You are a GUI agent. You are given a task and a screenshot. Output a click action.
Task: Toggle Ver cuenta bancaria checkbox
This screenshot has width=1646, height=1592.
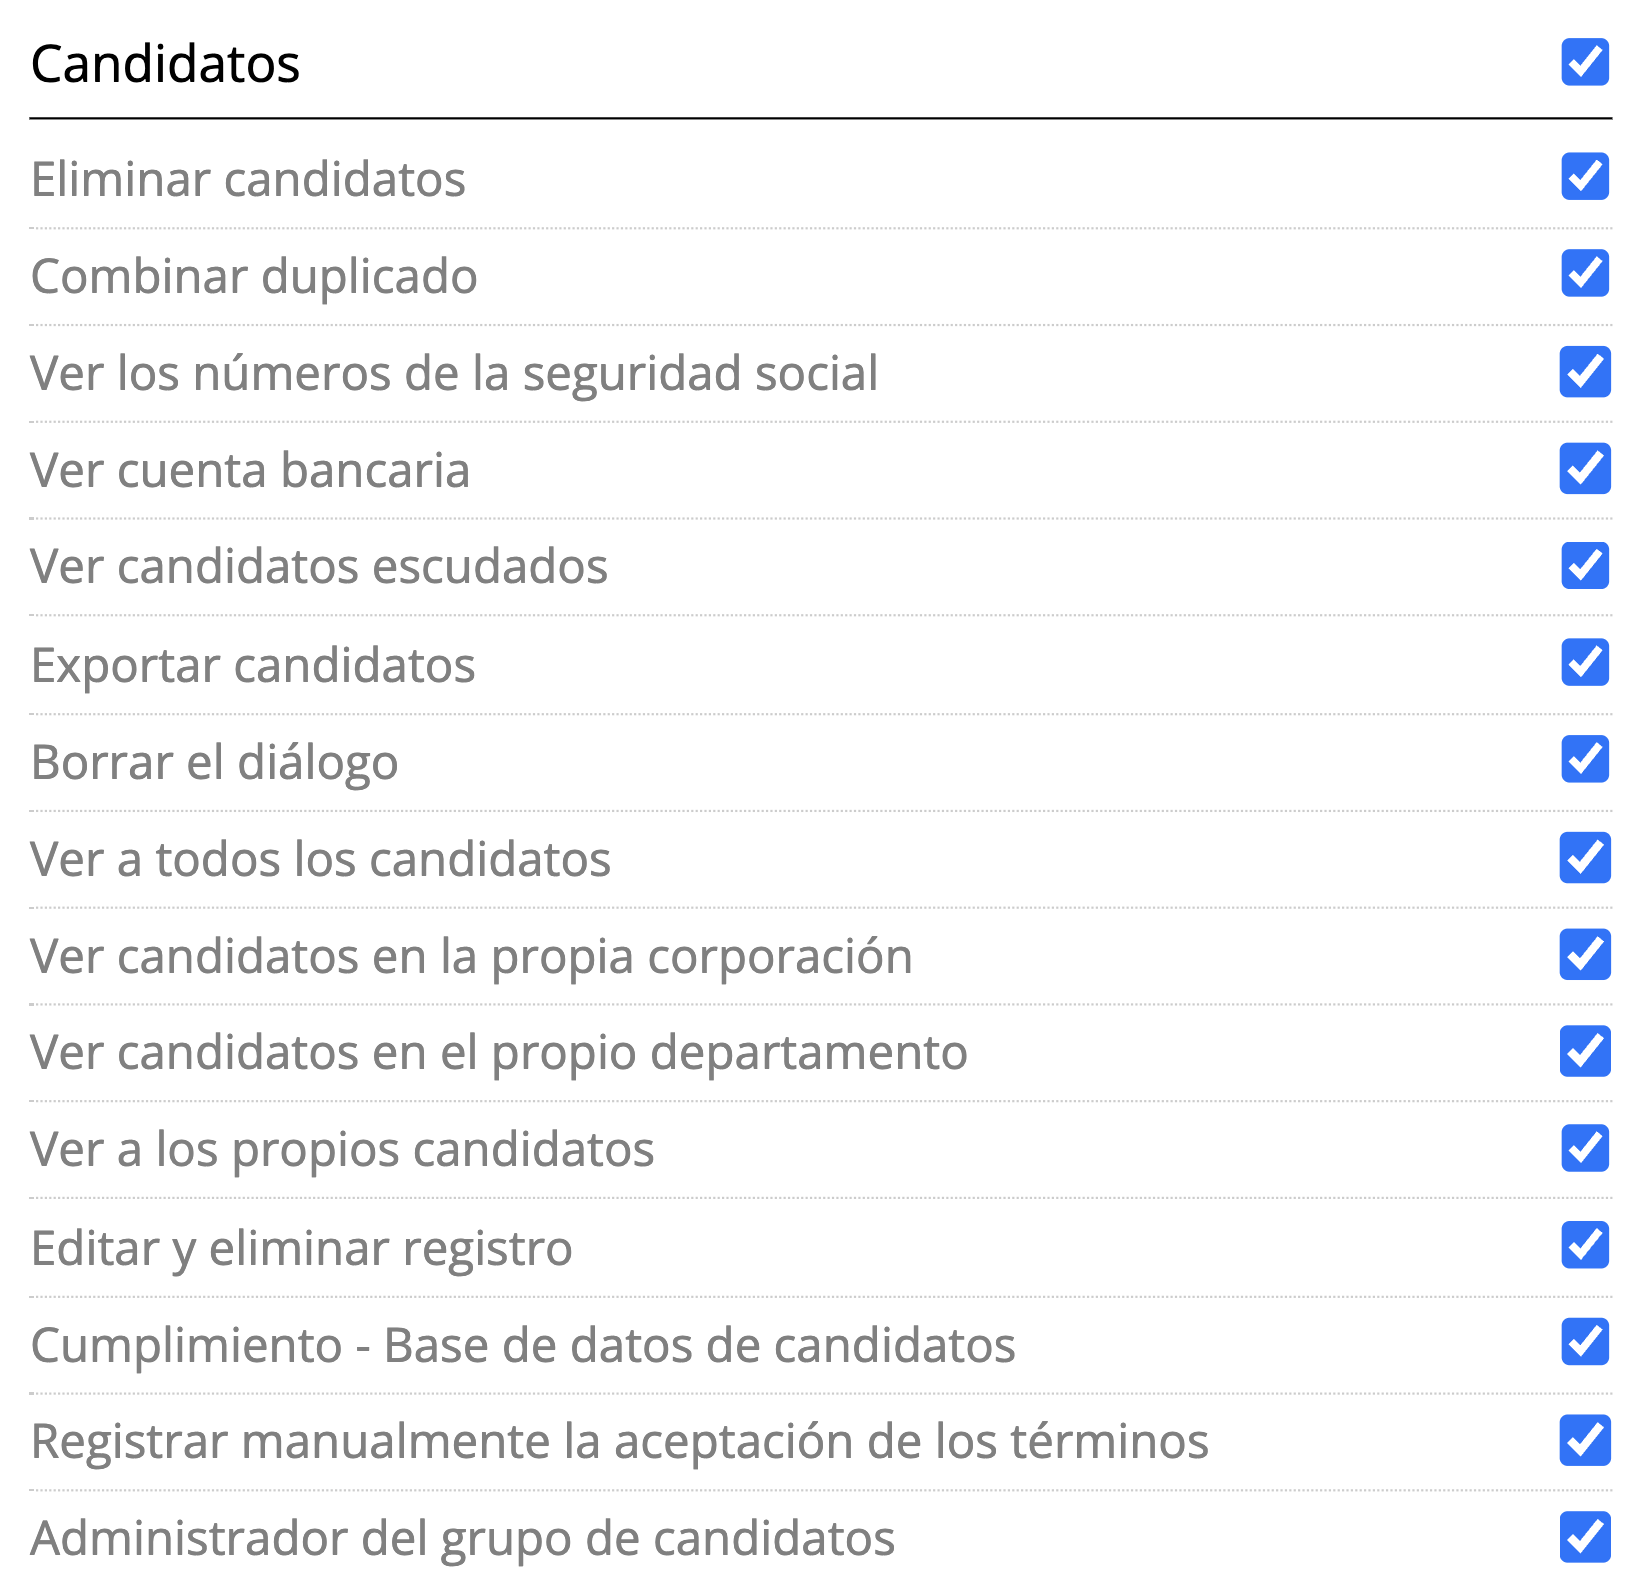point(1584,468)
